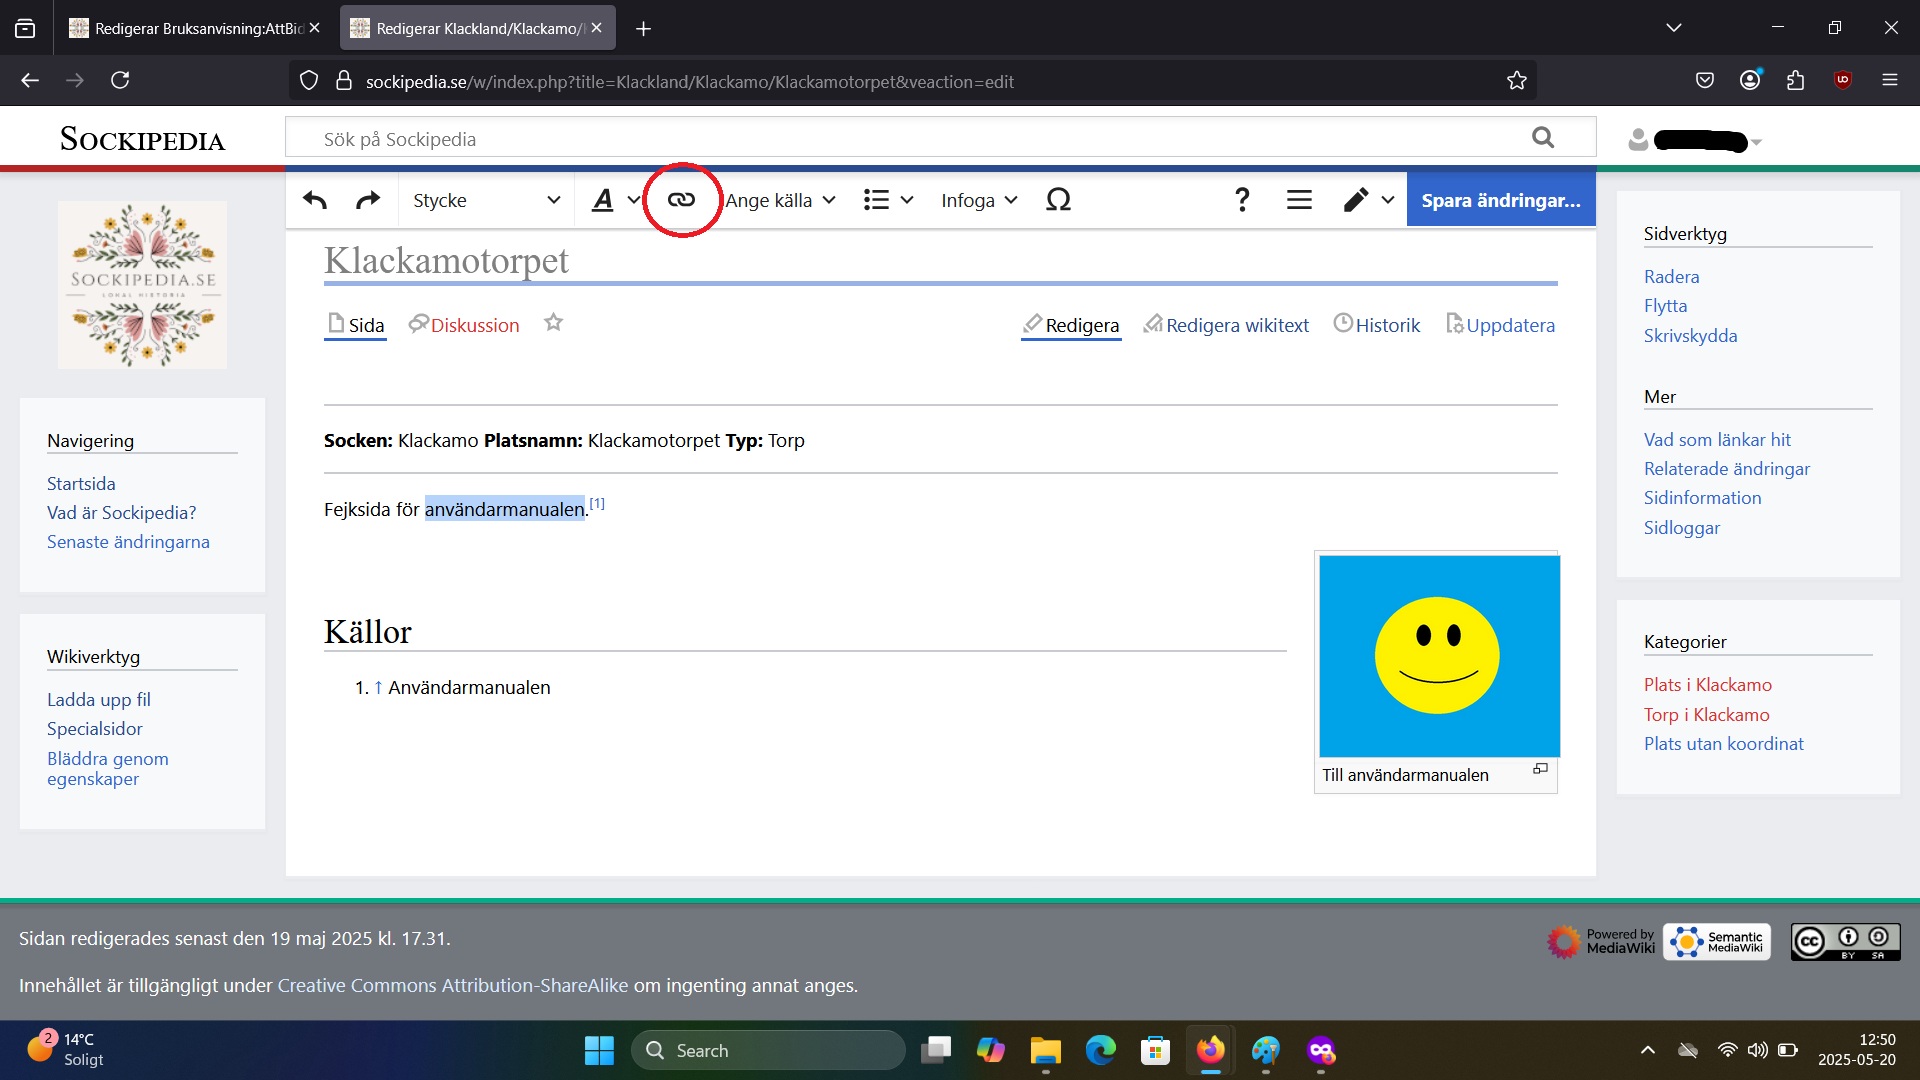Viewport: 1920px width, 1080px height.
Task: Open the editor help question mark
Action: click(x=1242, y=200)
